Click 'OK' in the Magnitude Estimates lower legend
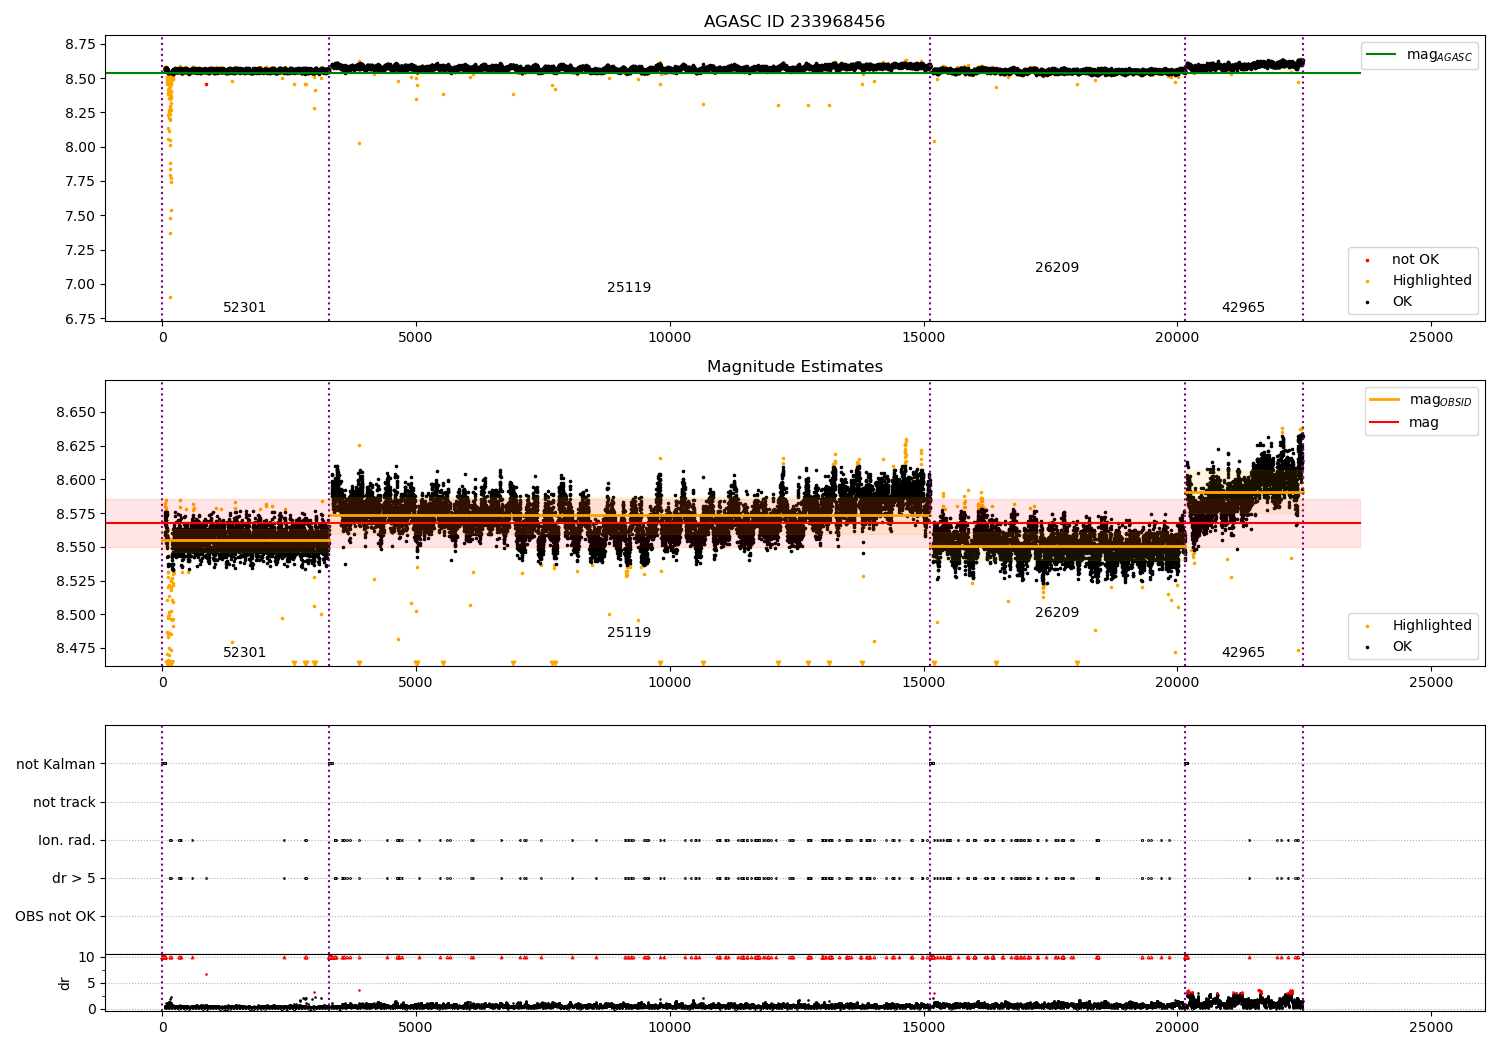This screenshot has width=1500, height=1050. (x=1402, y=646)
